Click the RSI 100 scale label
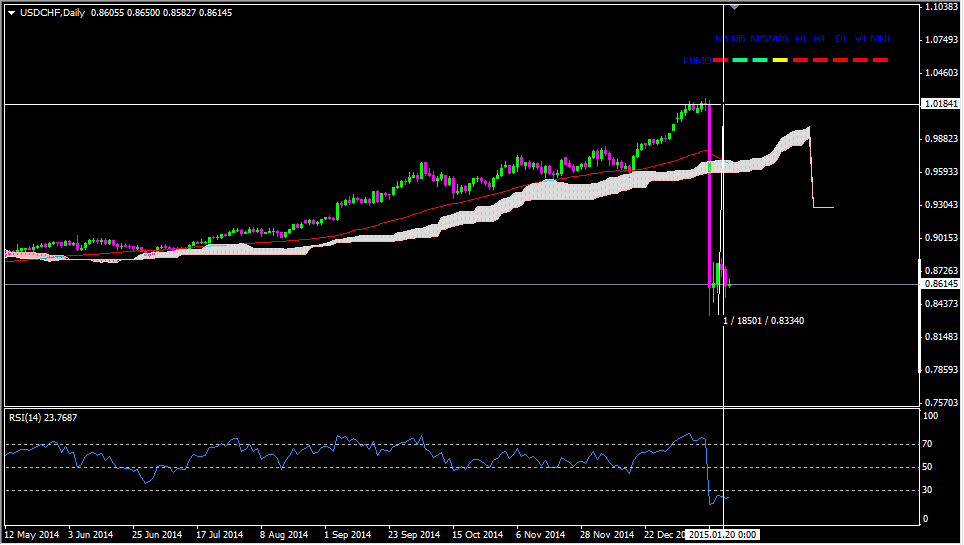The height and width of the screenshot is (545, 964). [931, 416]
